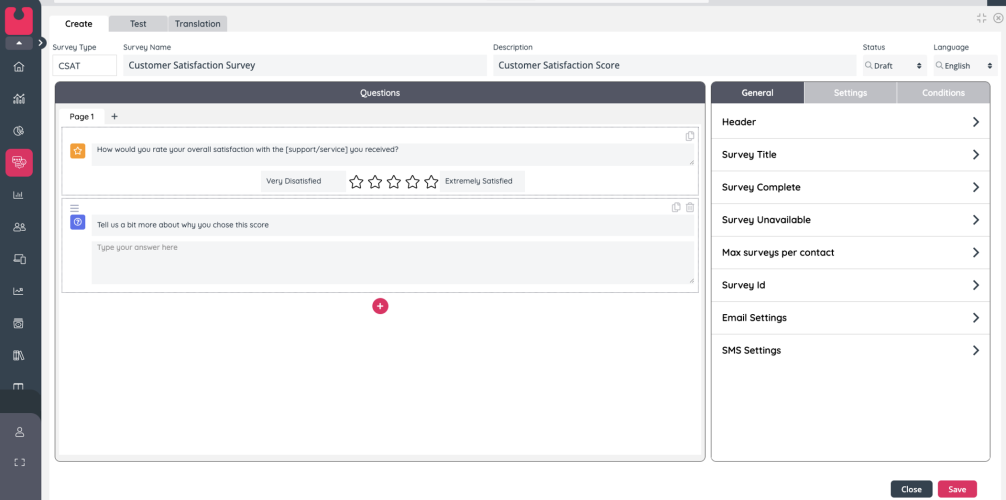Image resolution: width=1006 pixels, height=500 pixels.
Task: Click the contacts group icon in sidebar
Action: (x=18, y=227)
